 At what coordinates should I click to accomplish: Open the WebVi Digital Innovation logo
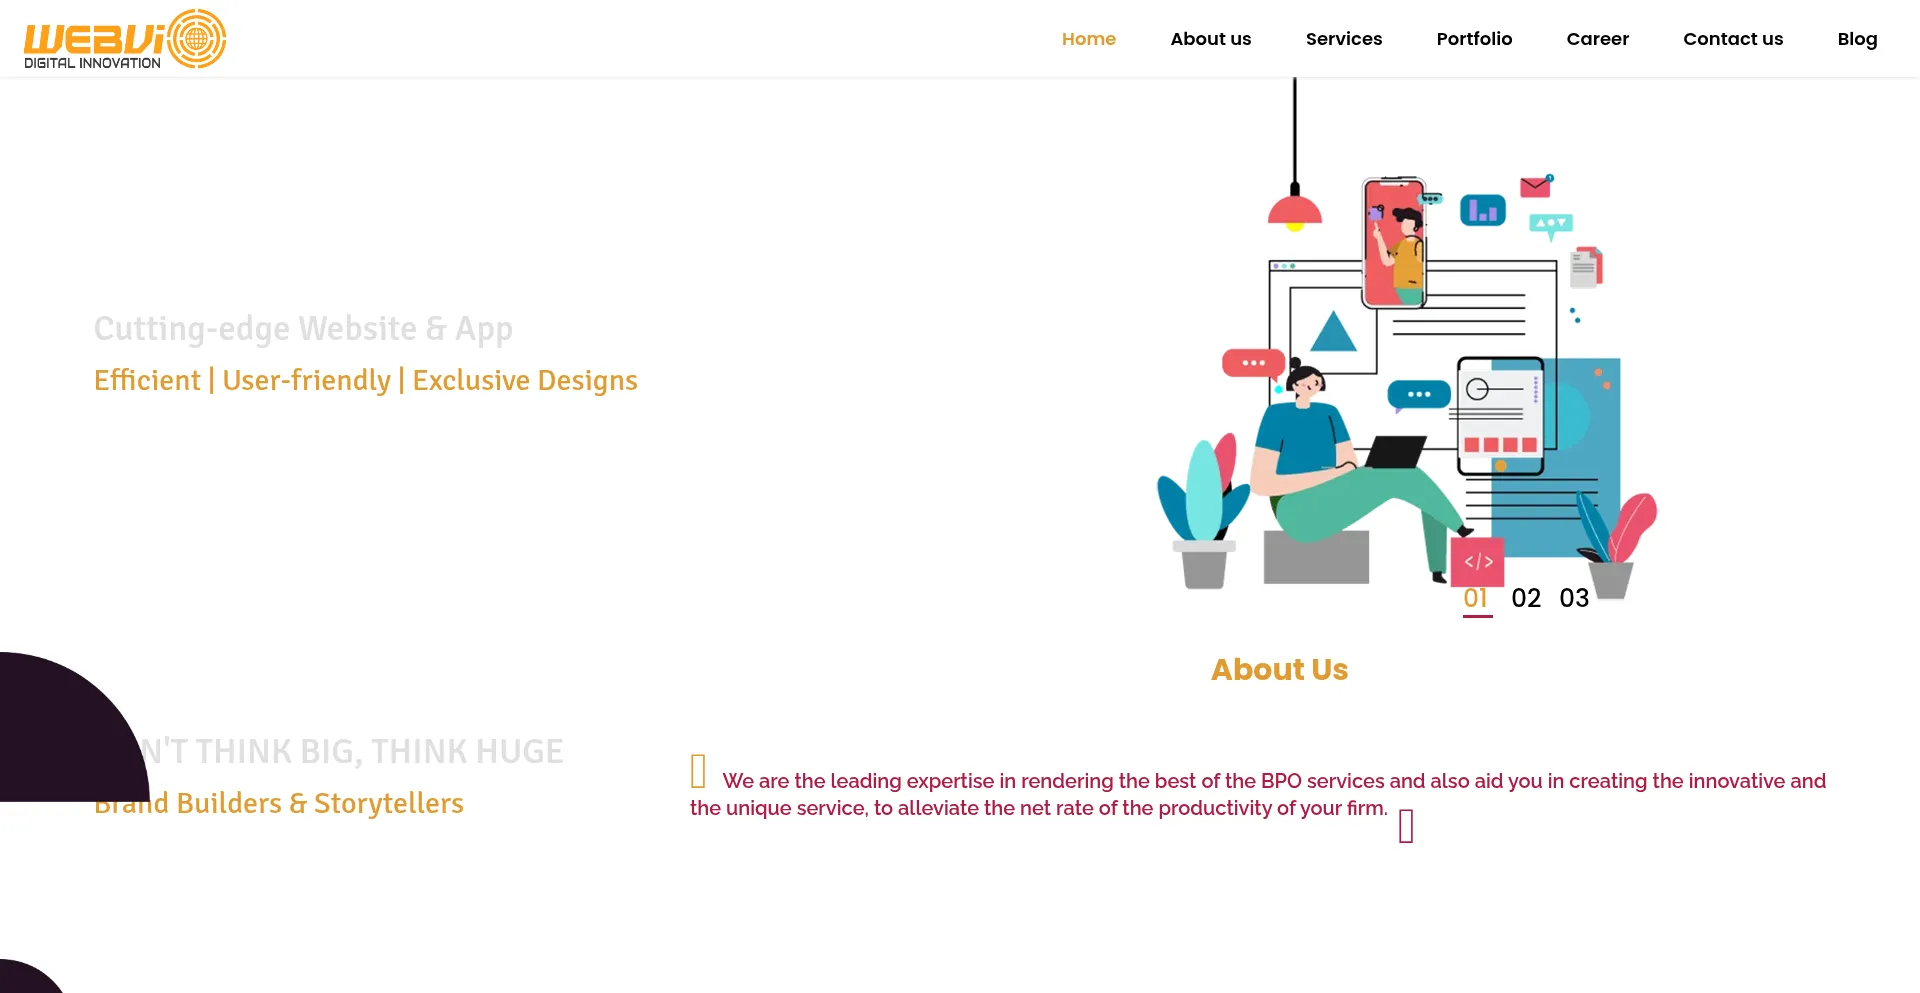click(x=125, y=39)
